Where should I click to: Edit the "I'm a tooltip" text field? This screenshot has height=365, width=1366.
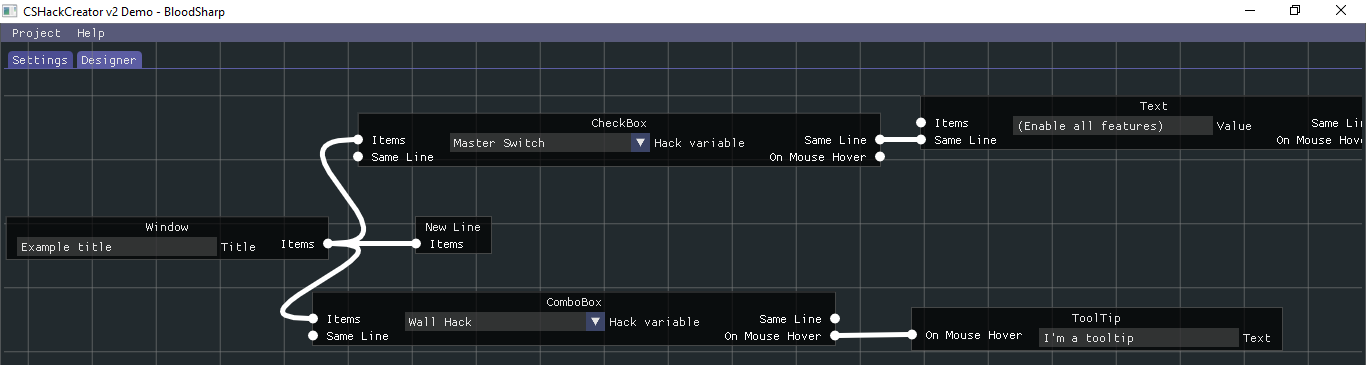(1139, 338)
